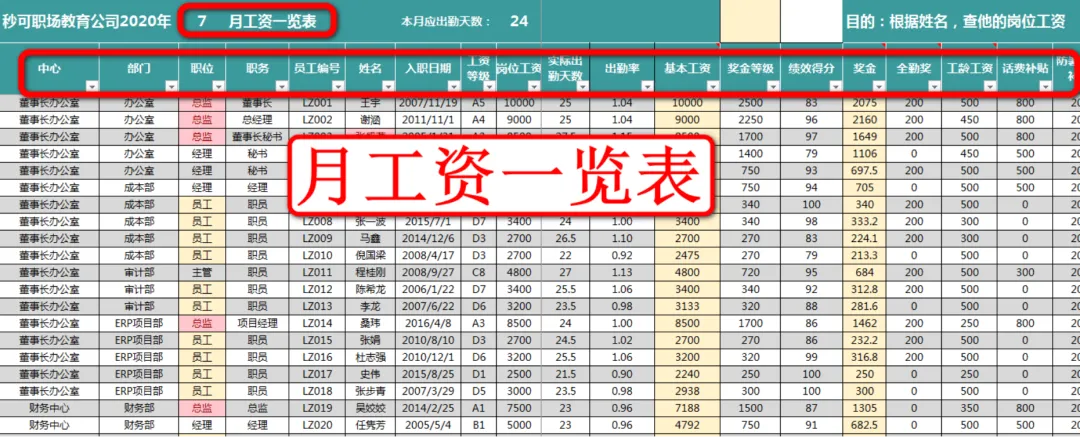1080x437 pixels.
Task: Open the 出勤率 column filter dropdown
Action: pyautogui.click(x=647, y=86)
